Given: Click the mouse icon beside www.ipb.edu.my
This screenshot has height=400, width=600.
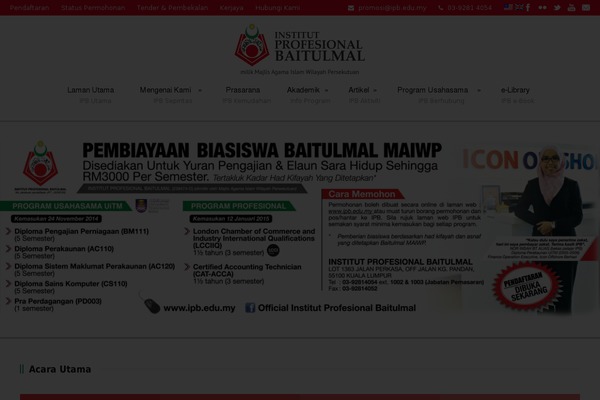Looking at the screenshot, I should 151,305.
